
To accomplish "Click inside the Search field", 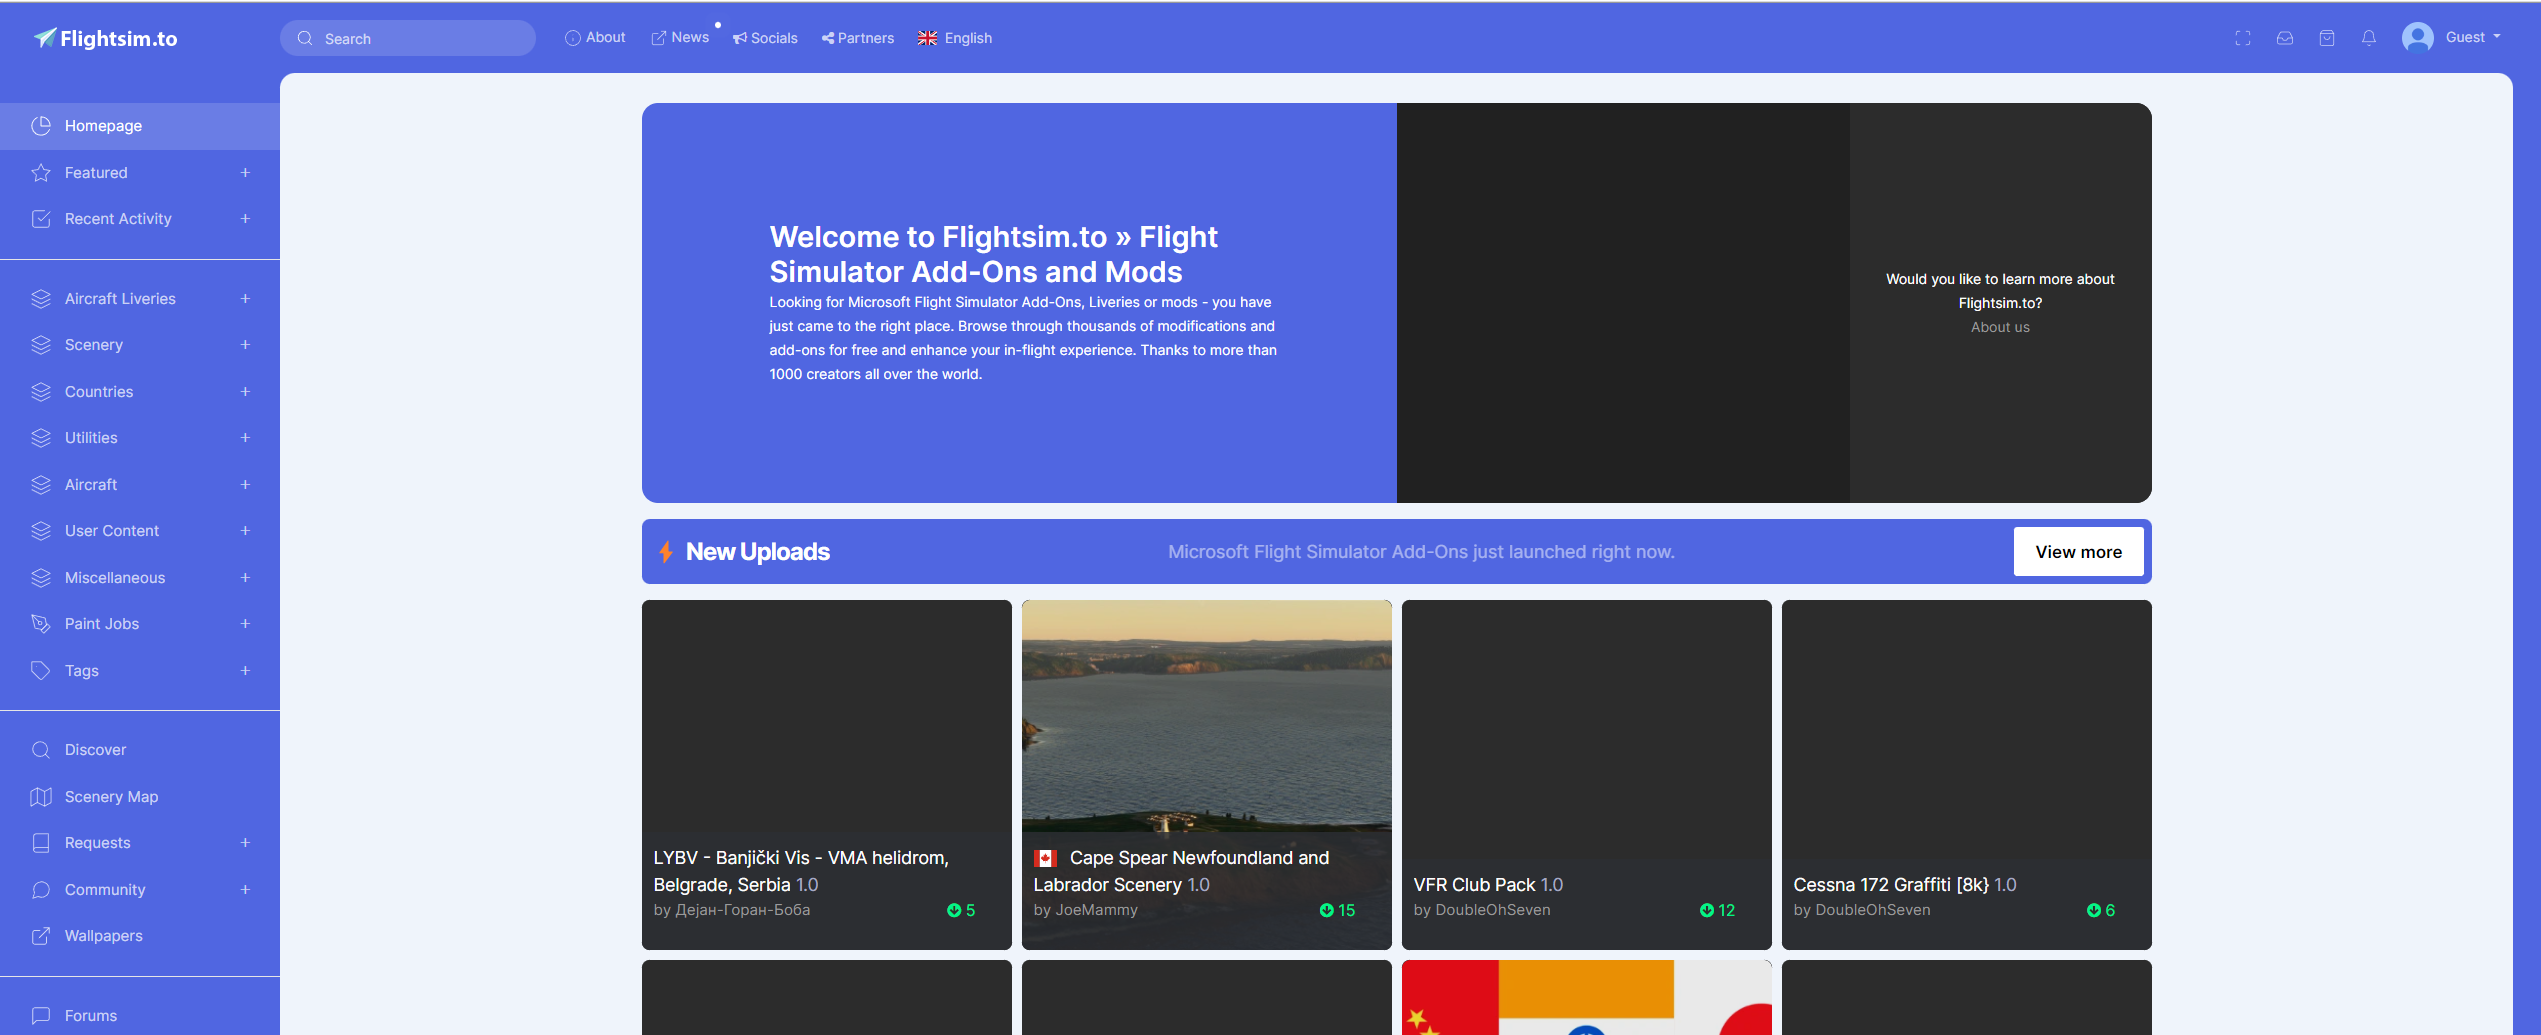I will [x=408, y=38].
